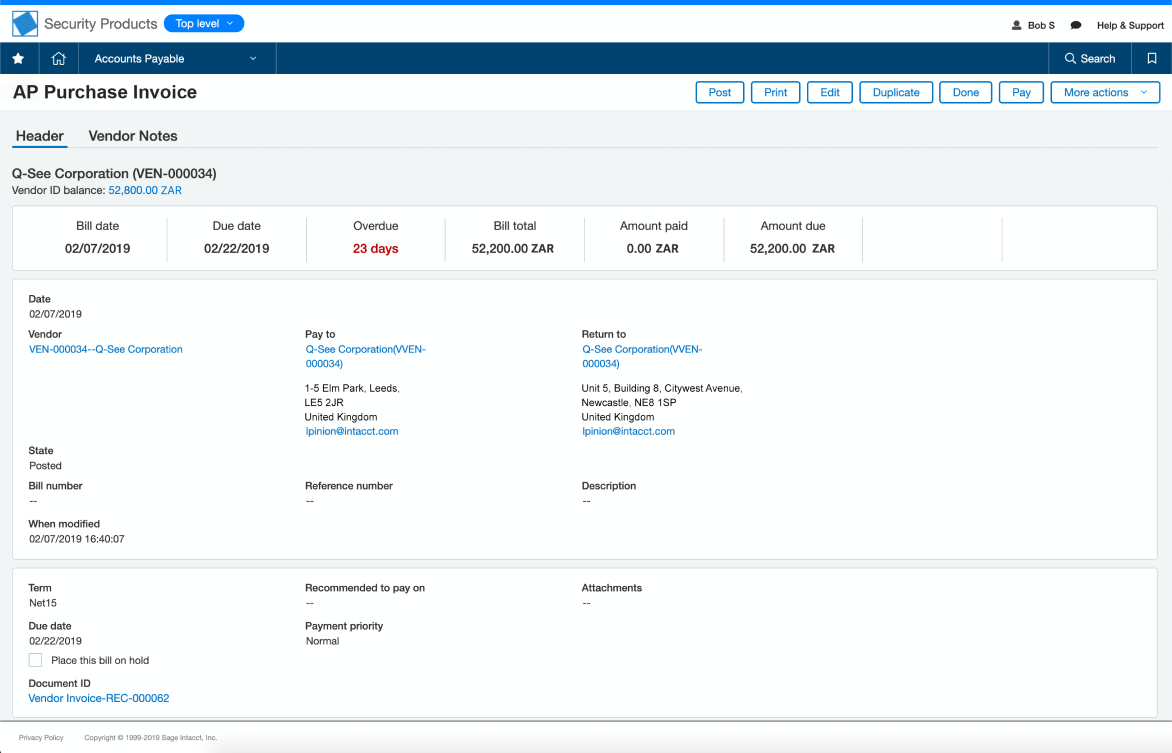
Task: Open the bookmark icon in navigation bar
Action: pos(1152,58)
